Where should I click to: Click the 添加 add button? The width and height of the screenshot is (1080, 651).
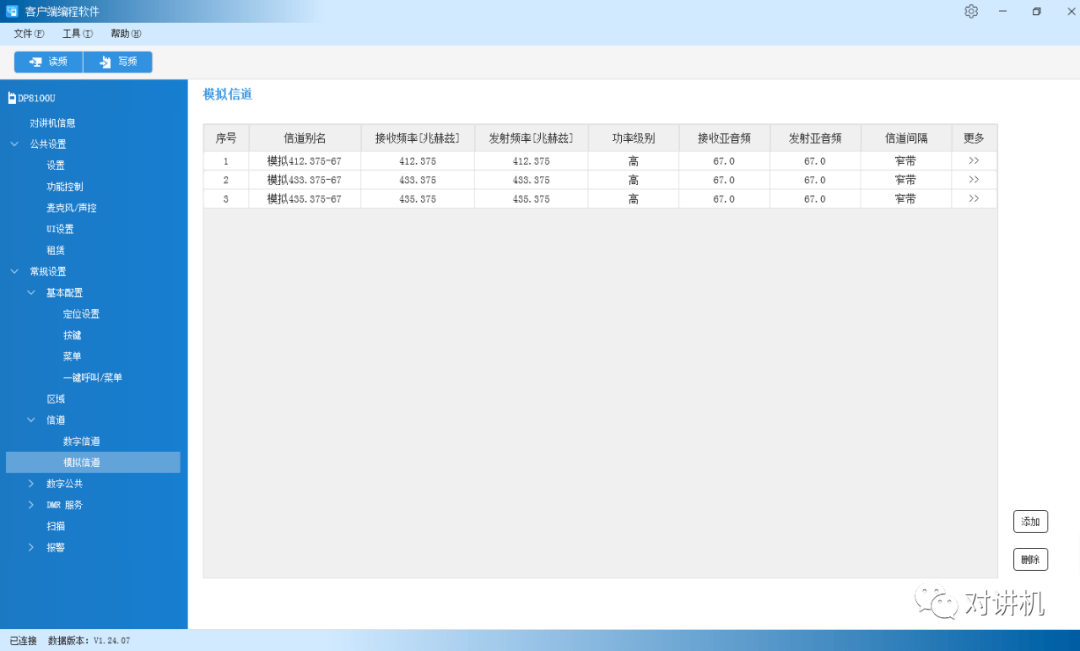click(1030, 521)
